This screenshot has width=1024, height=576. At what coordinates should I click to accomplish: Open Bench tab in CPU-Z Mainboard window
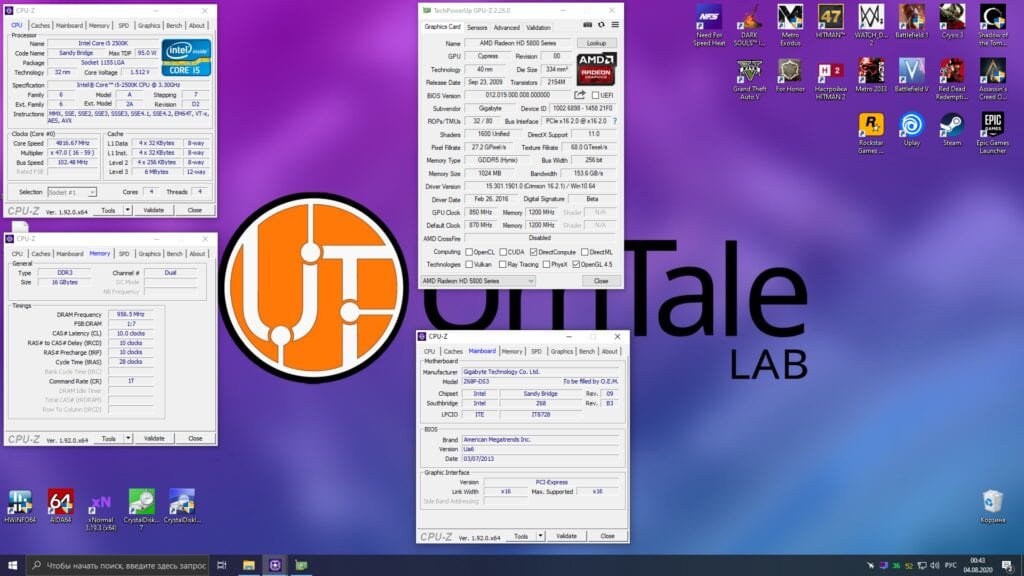586,351
